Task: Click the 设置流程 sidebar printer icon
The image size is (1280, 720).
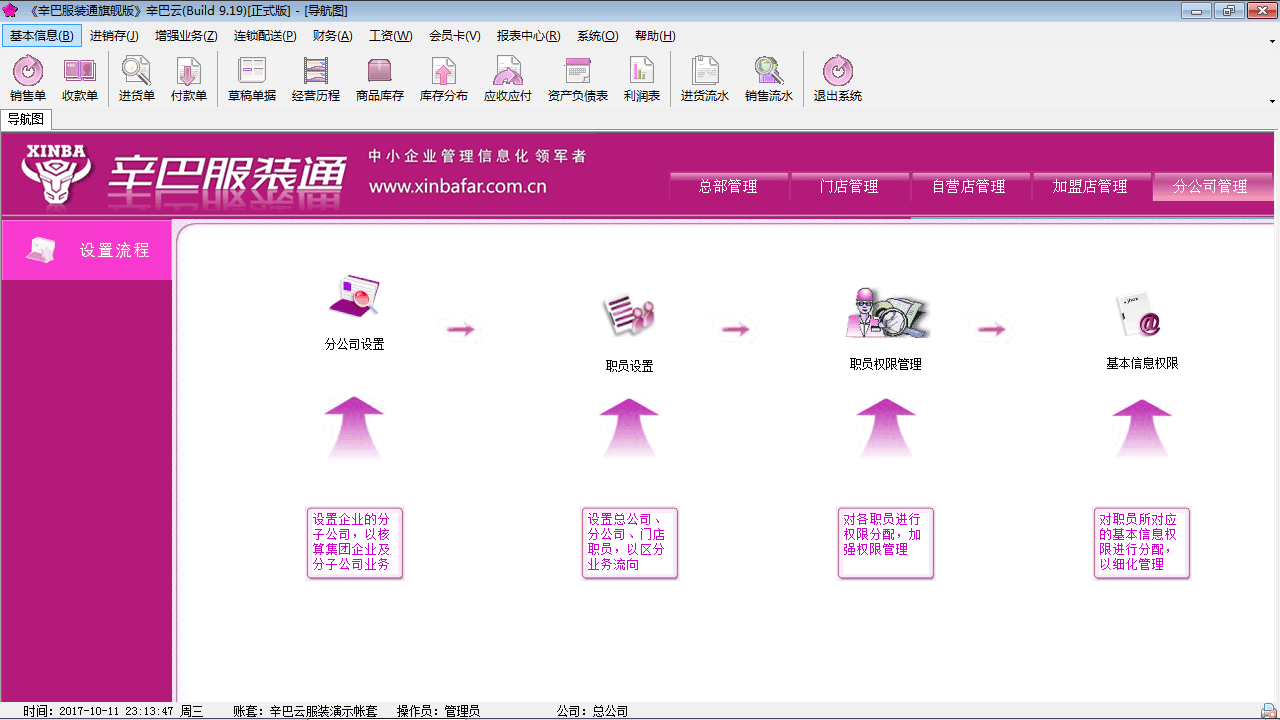Action: [x=41, y=250]
